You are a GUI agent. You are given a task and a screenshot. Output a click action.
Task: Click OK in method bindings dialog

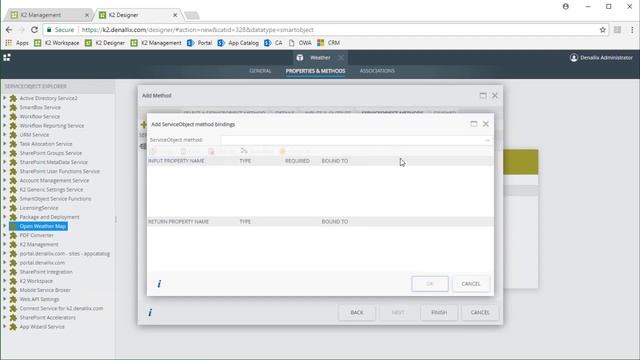pyautogui.click(x=430, y=284)
